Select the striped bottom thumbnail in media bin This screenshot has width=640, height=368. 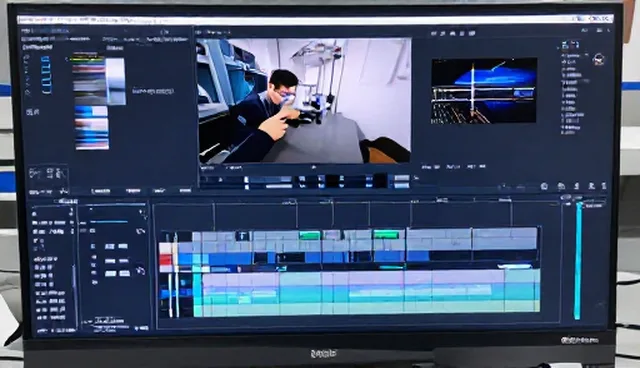(92, 134)
